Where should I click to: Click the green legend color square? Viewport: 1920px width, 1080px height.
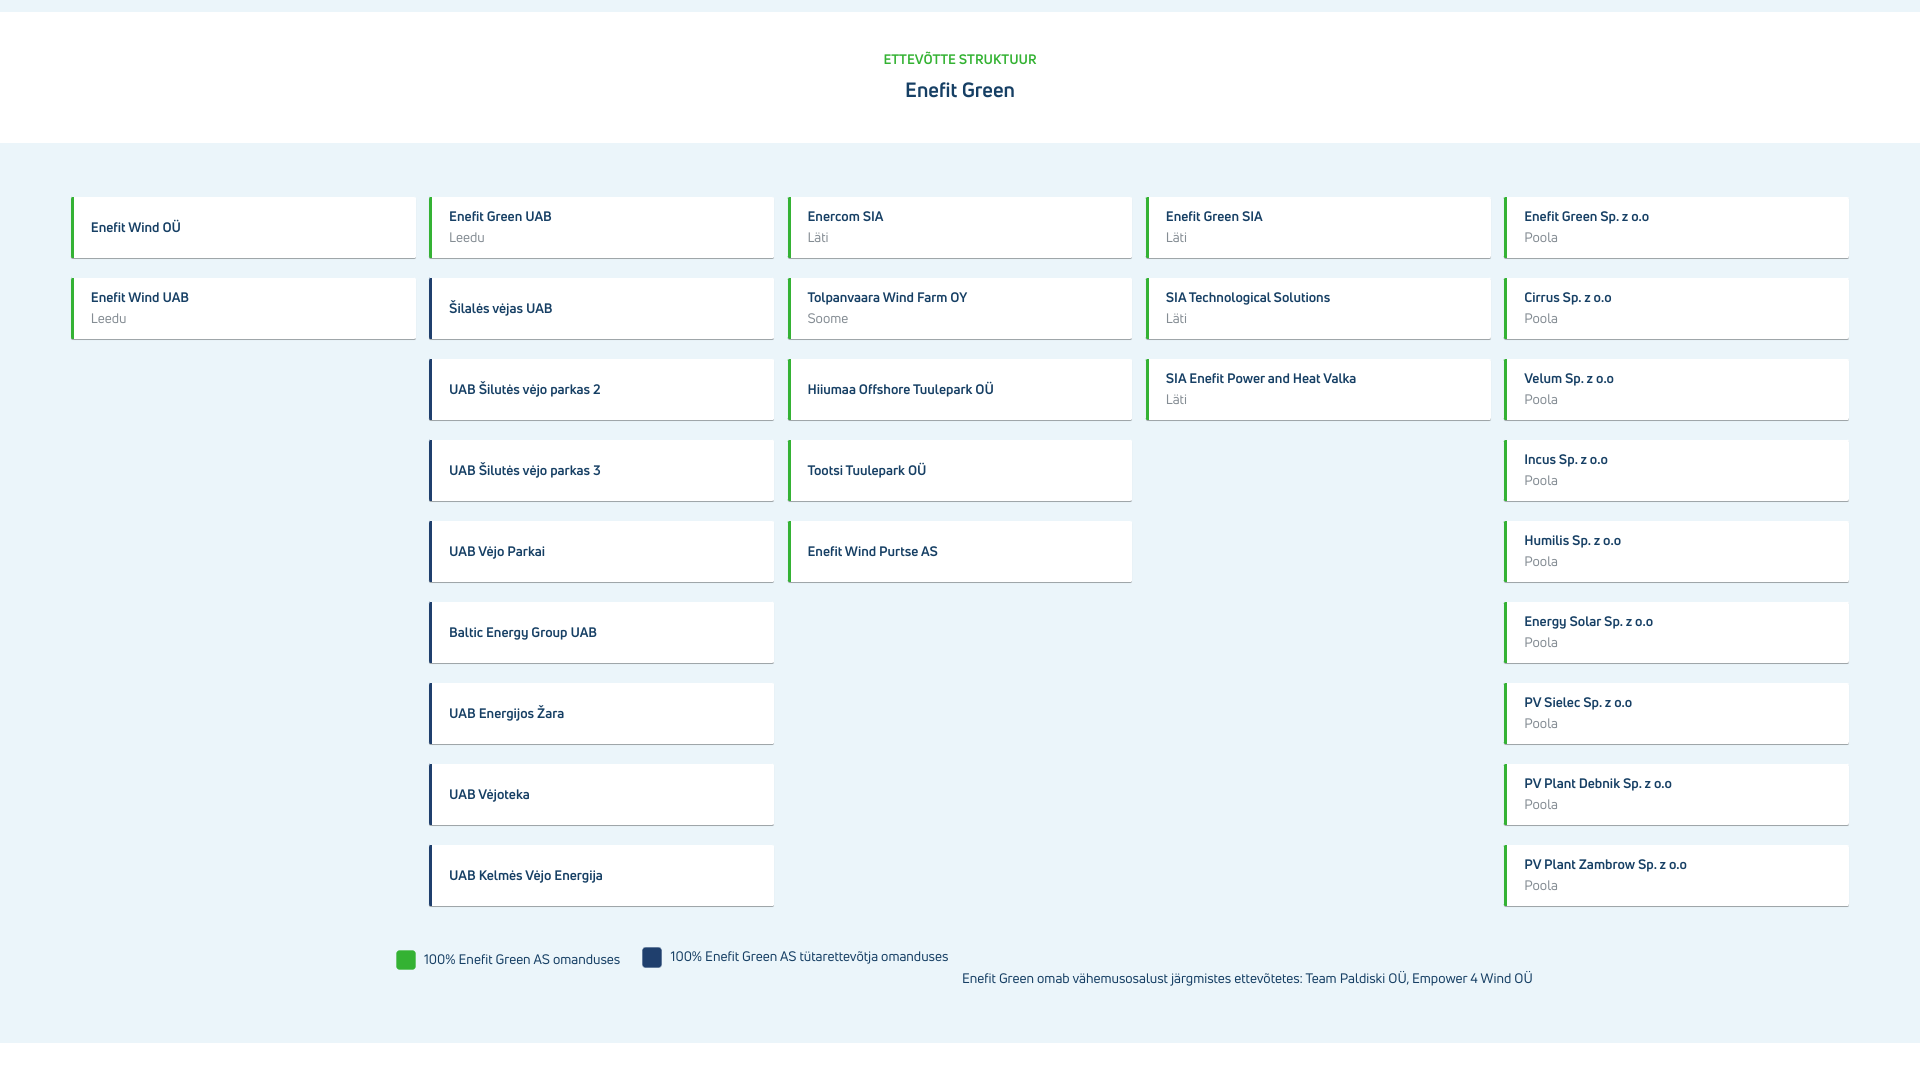(406, 960)
